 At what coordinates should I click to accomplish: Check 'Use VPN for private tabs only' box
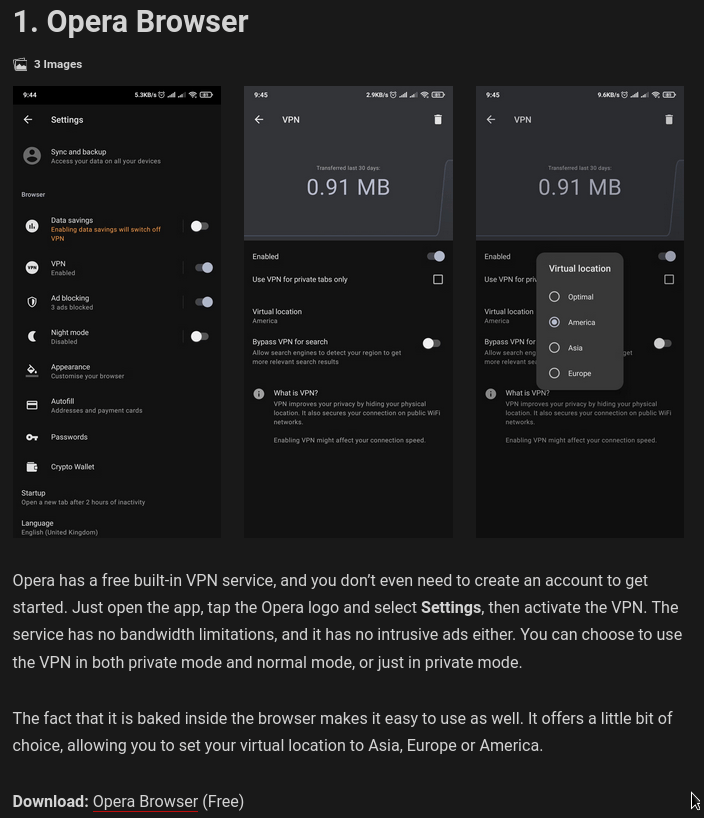pos(438,280)
